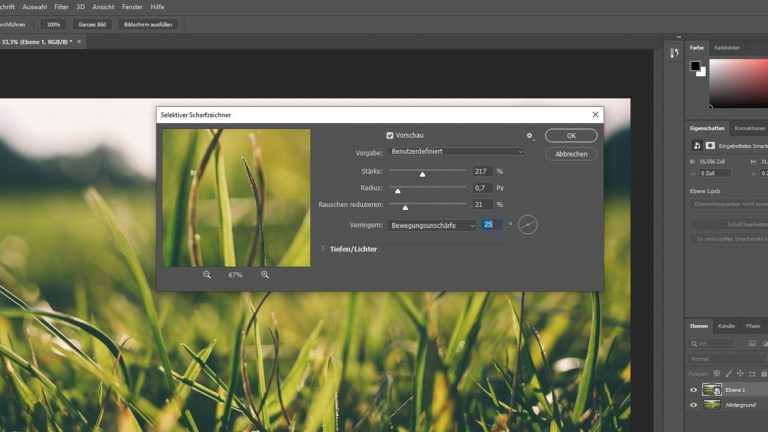Toggle the Vorschau checkbox
This screenshot has height=432, width=768.
point(391,135)
